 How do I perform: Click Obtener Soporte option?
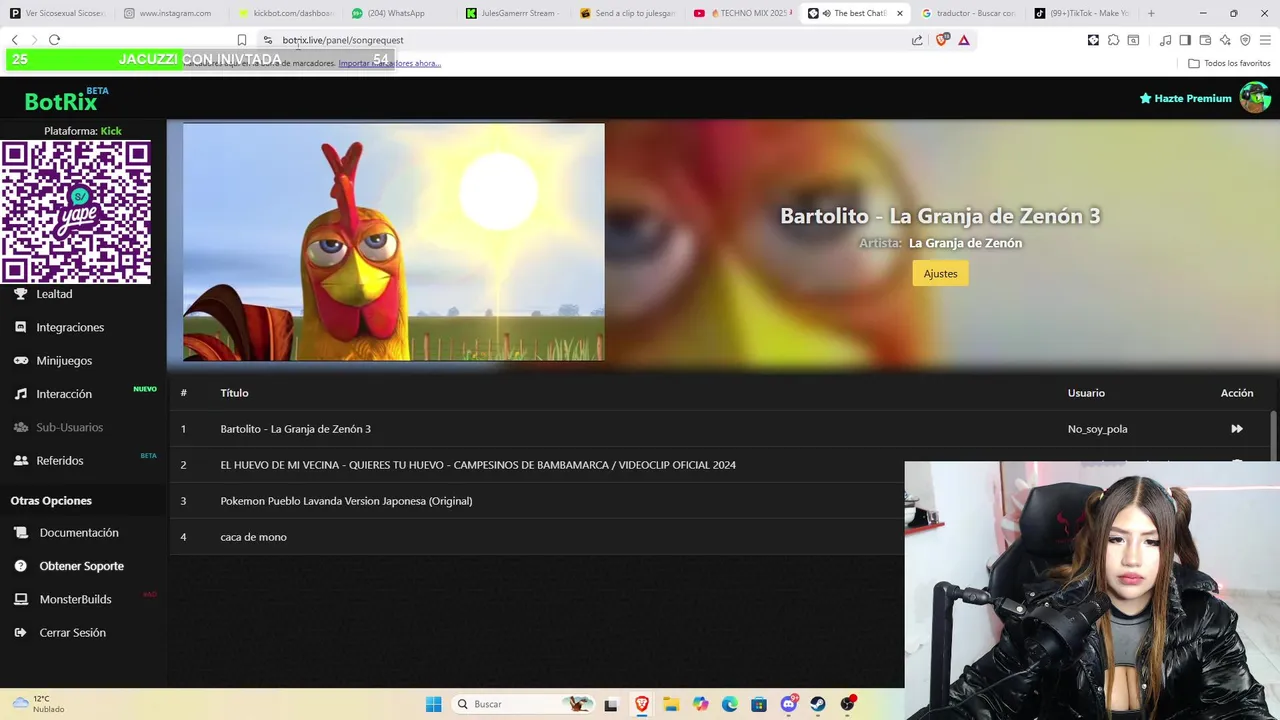[x=82, y=566]
